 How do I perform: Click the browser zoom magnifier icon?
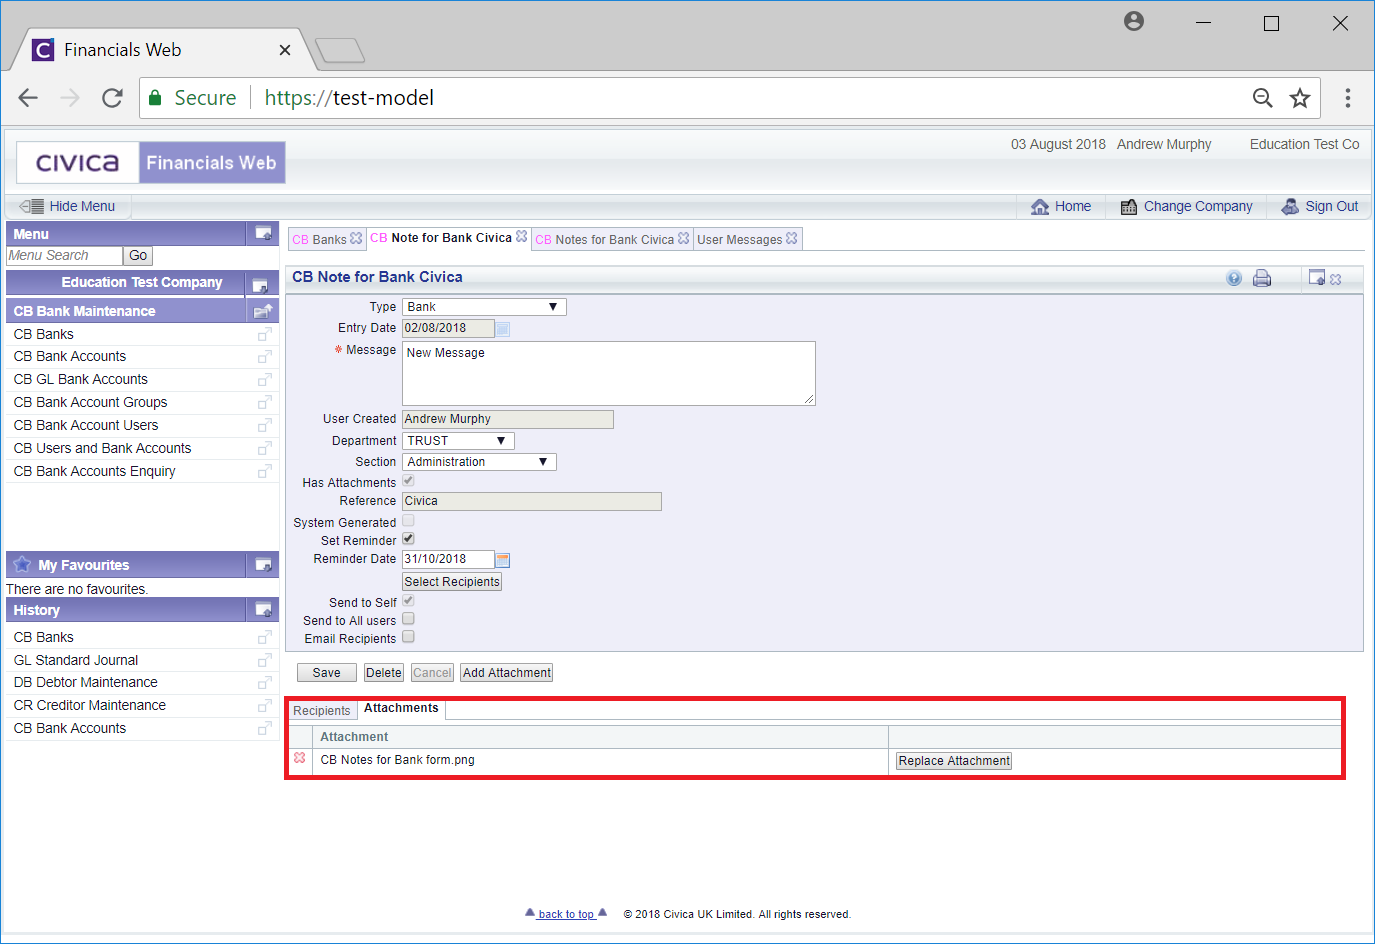[1263, 98]
